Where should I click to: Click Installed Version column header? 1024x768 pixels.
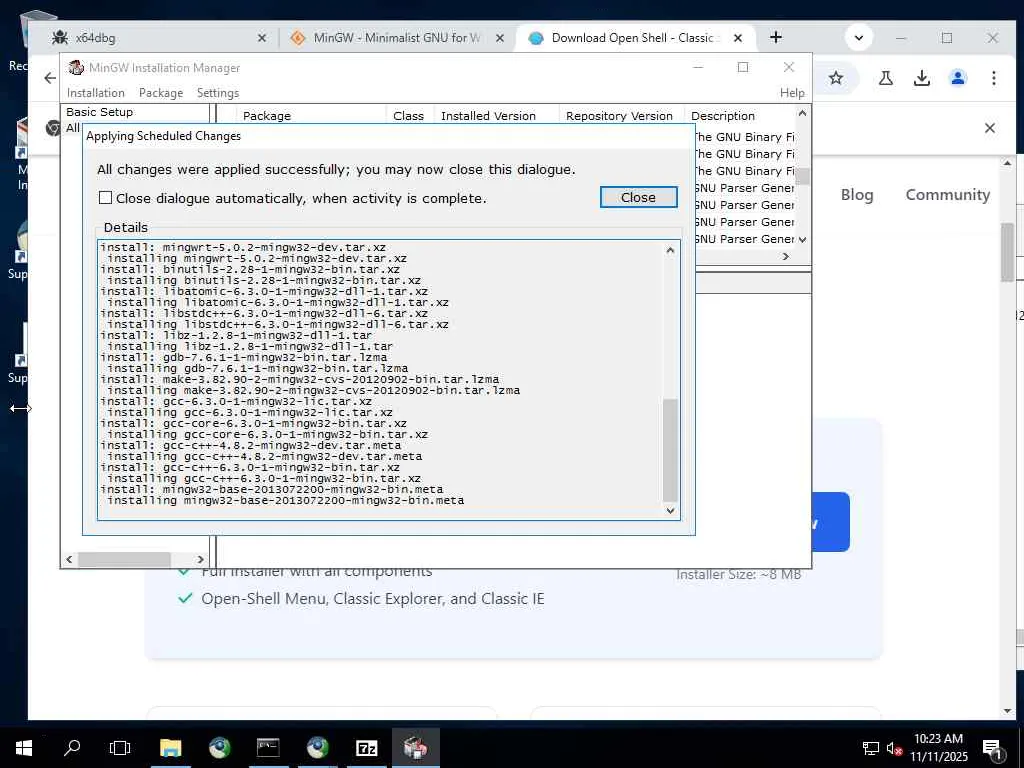pyautogui.click(x=496, y=116)
